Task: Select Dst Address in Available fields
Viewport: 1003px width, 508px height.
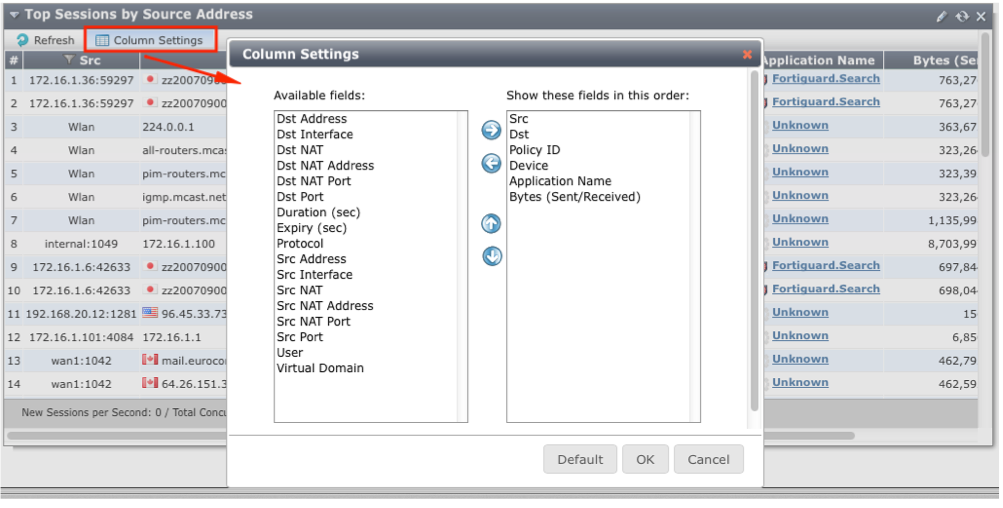Action: 311,119
